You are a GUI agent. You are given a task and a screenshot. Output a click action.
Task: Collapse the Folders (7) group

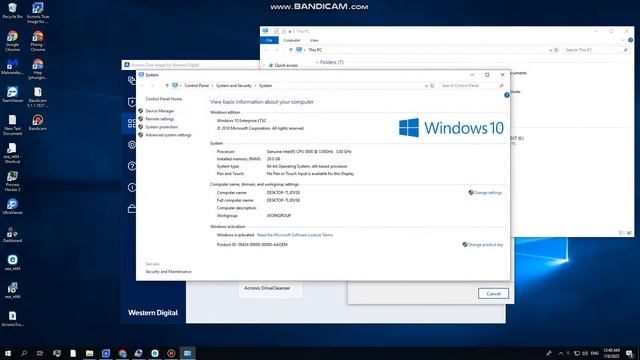pyautogui.click(x=317, y=62)
